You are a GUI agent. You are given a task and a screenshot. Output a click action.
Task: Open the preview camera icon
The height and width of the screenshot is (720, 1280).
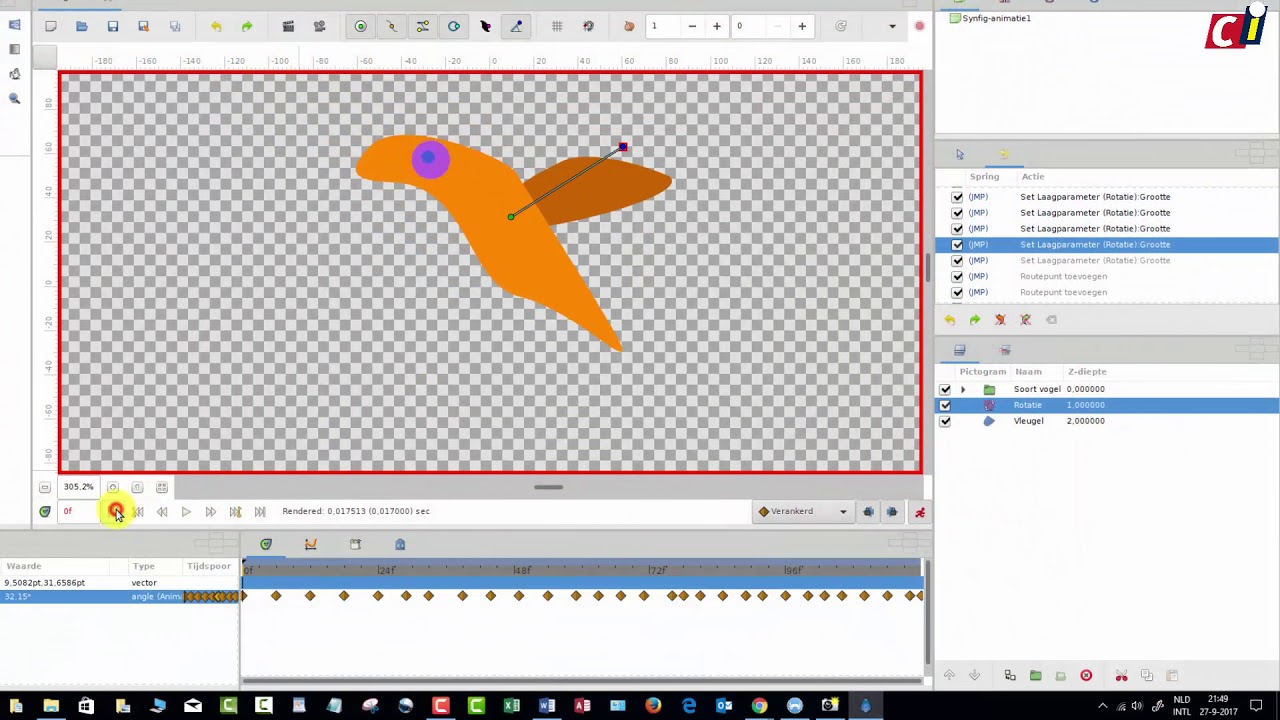point(319,26)
